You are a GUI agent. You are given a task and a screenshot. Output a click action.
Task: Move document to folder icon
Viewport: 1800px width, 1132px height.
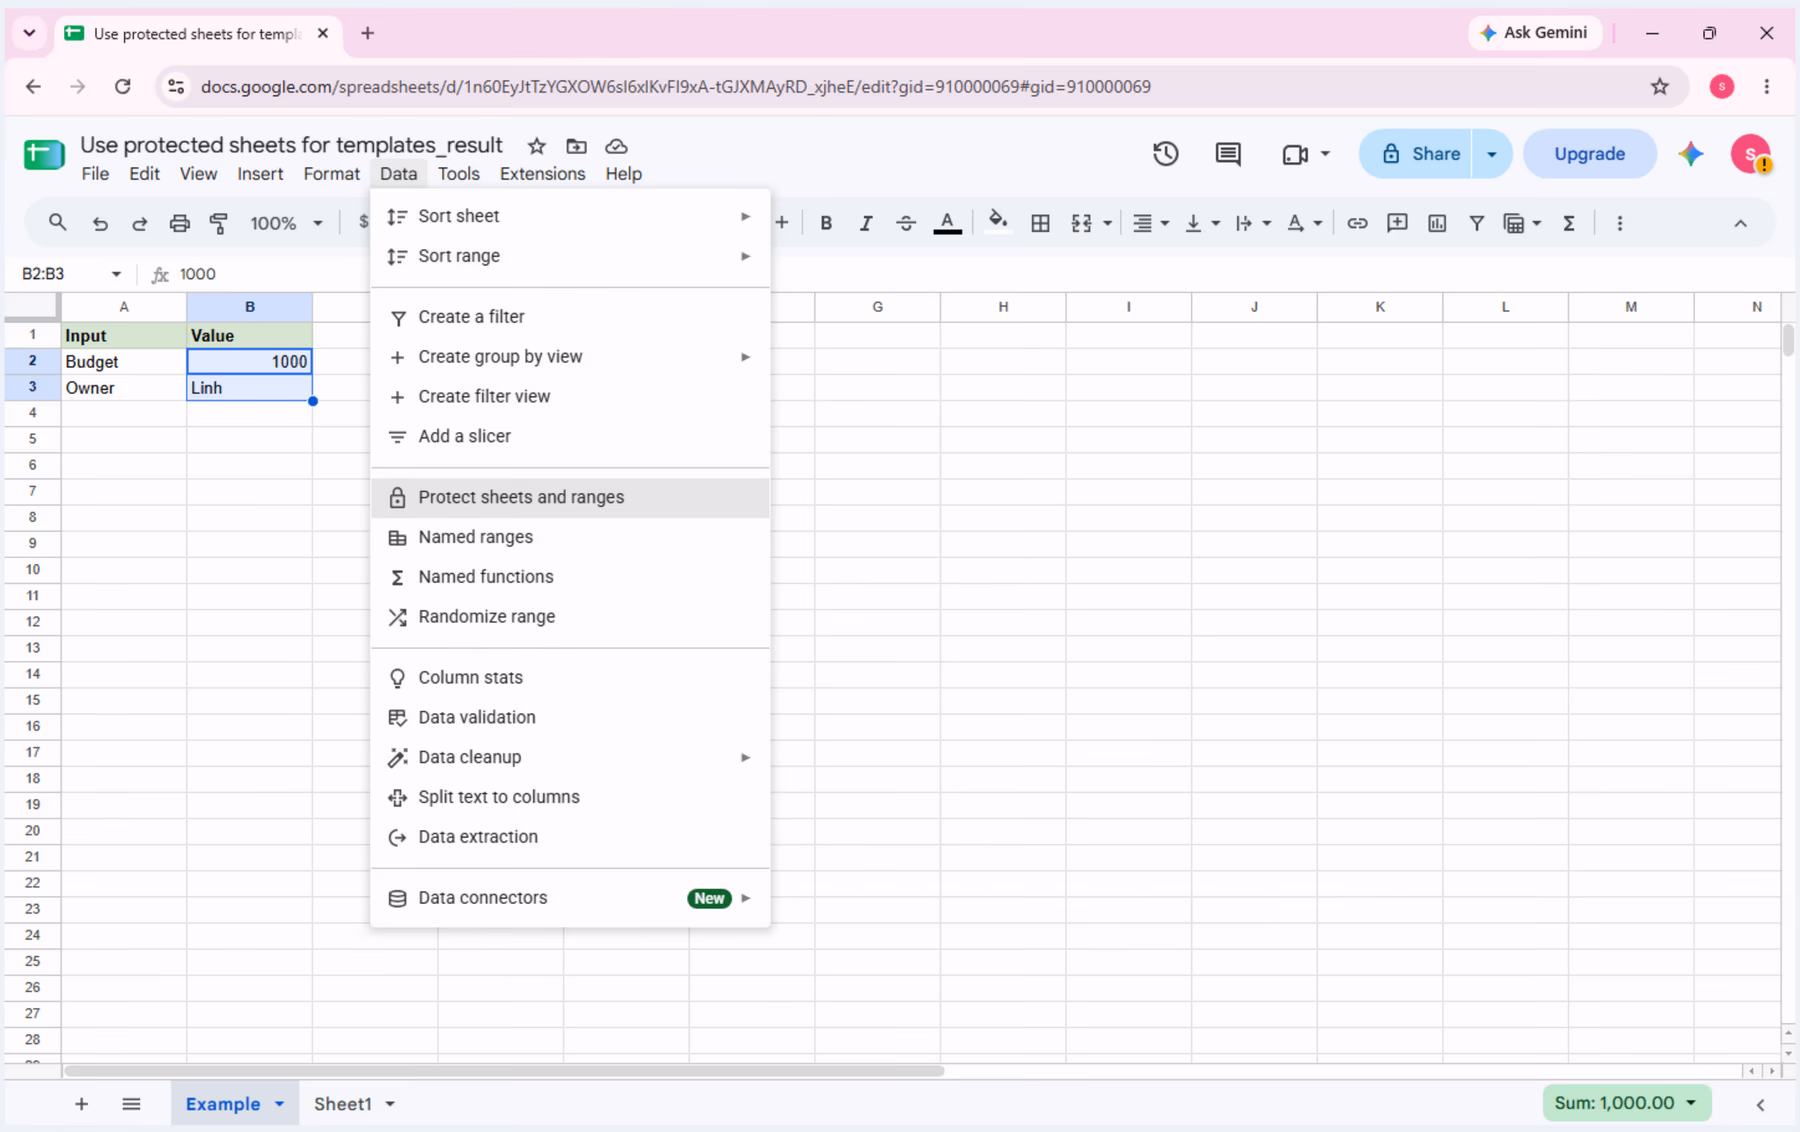(577, 146)
